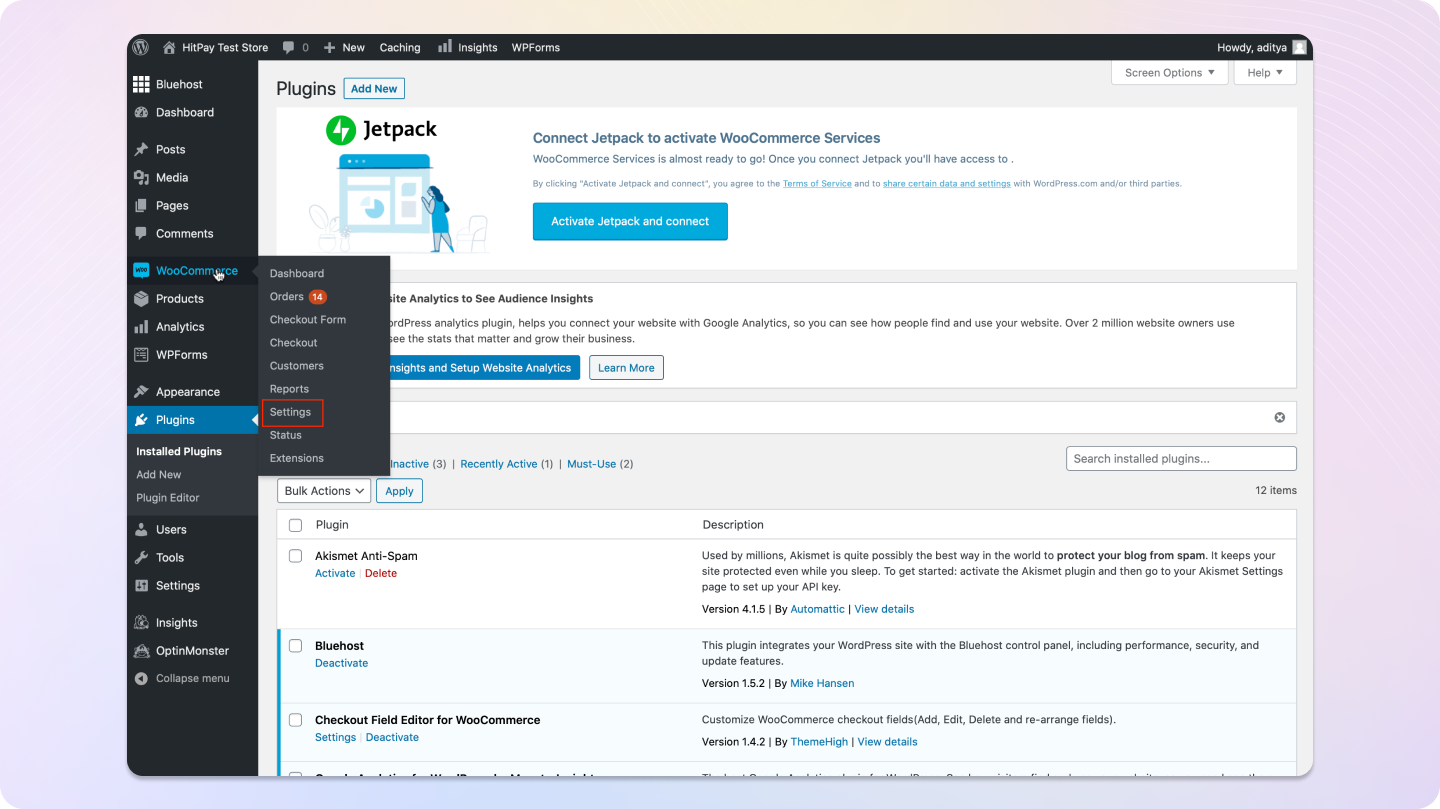The height and width of the screenshot is (809, 1440).
Task: Filter by Recently Active plugins
Action: pos(499,464)
